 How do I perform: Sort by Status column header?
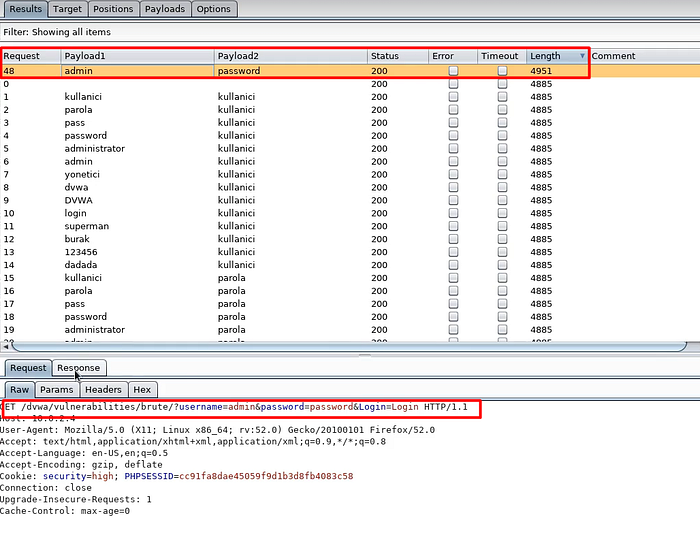click(x=398, y=56)
